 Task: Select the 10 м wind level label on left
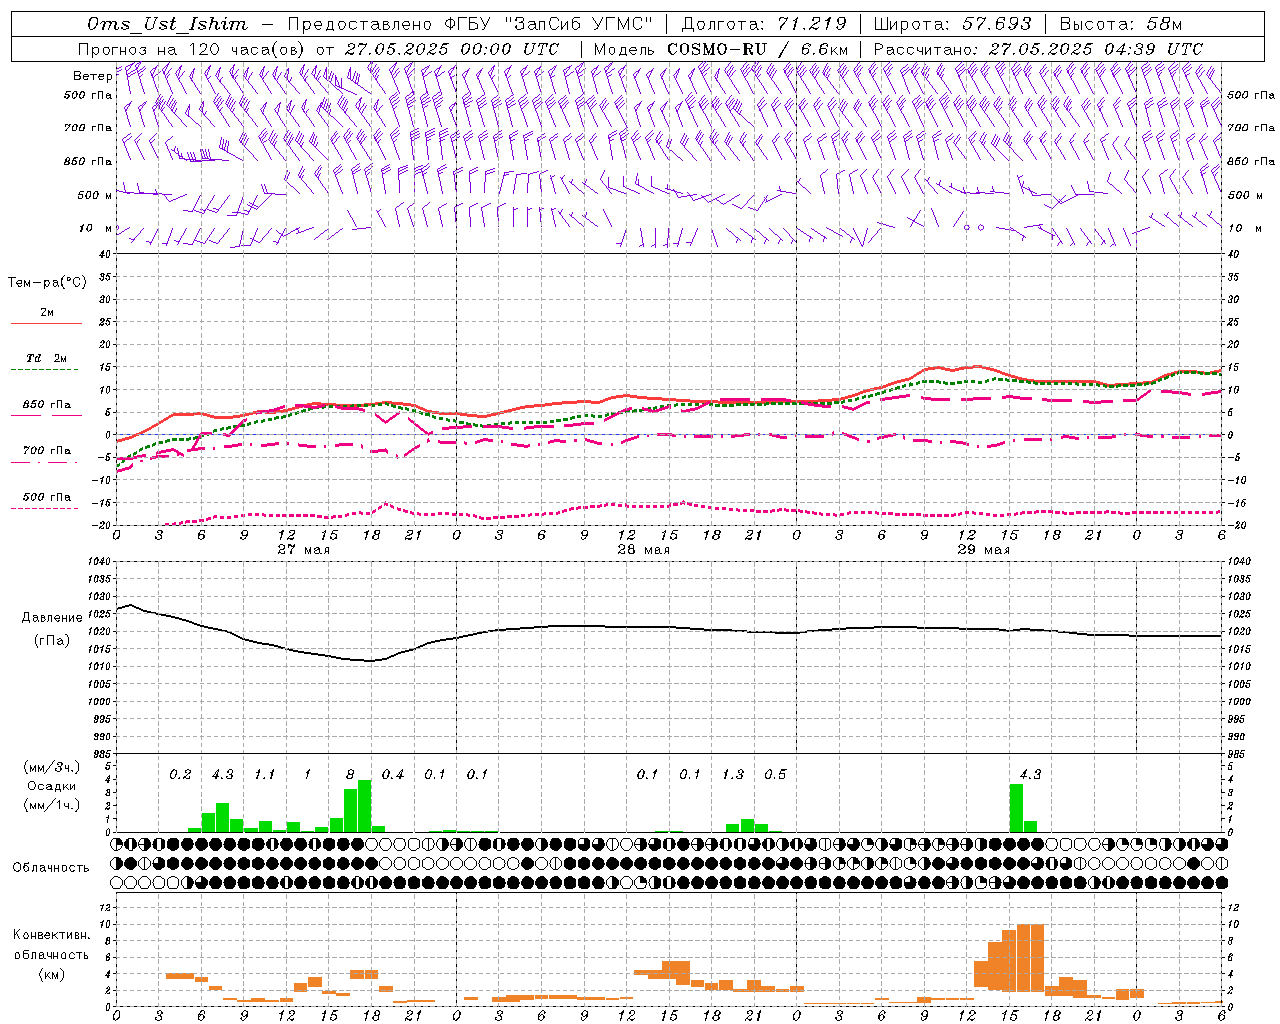pos(96,228)
